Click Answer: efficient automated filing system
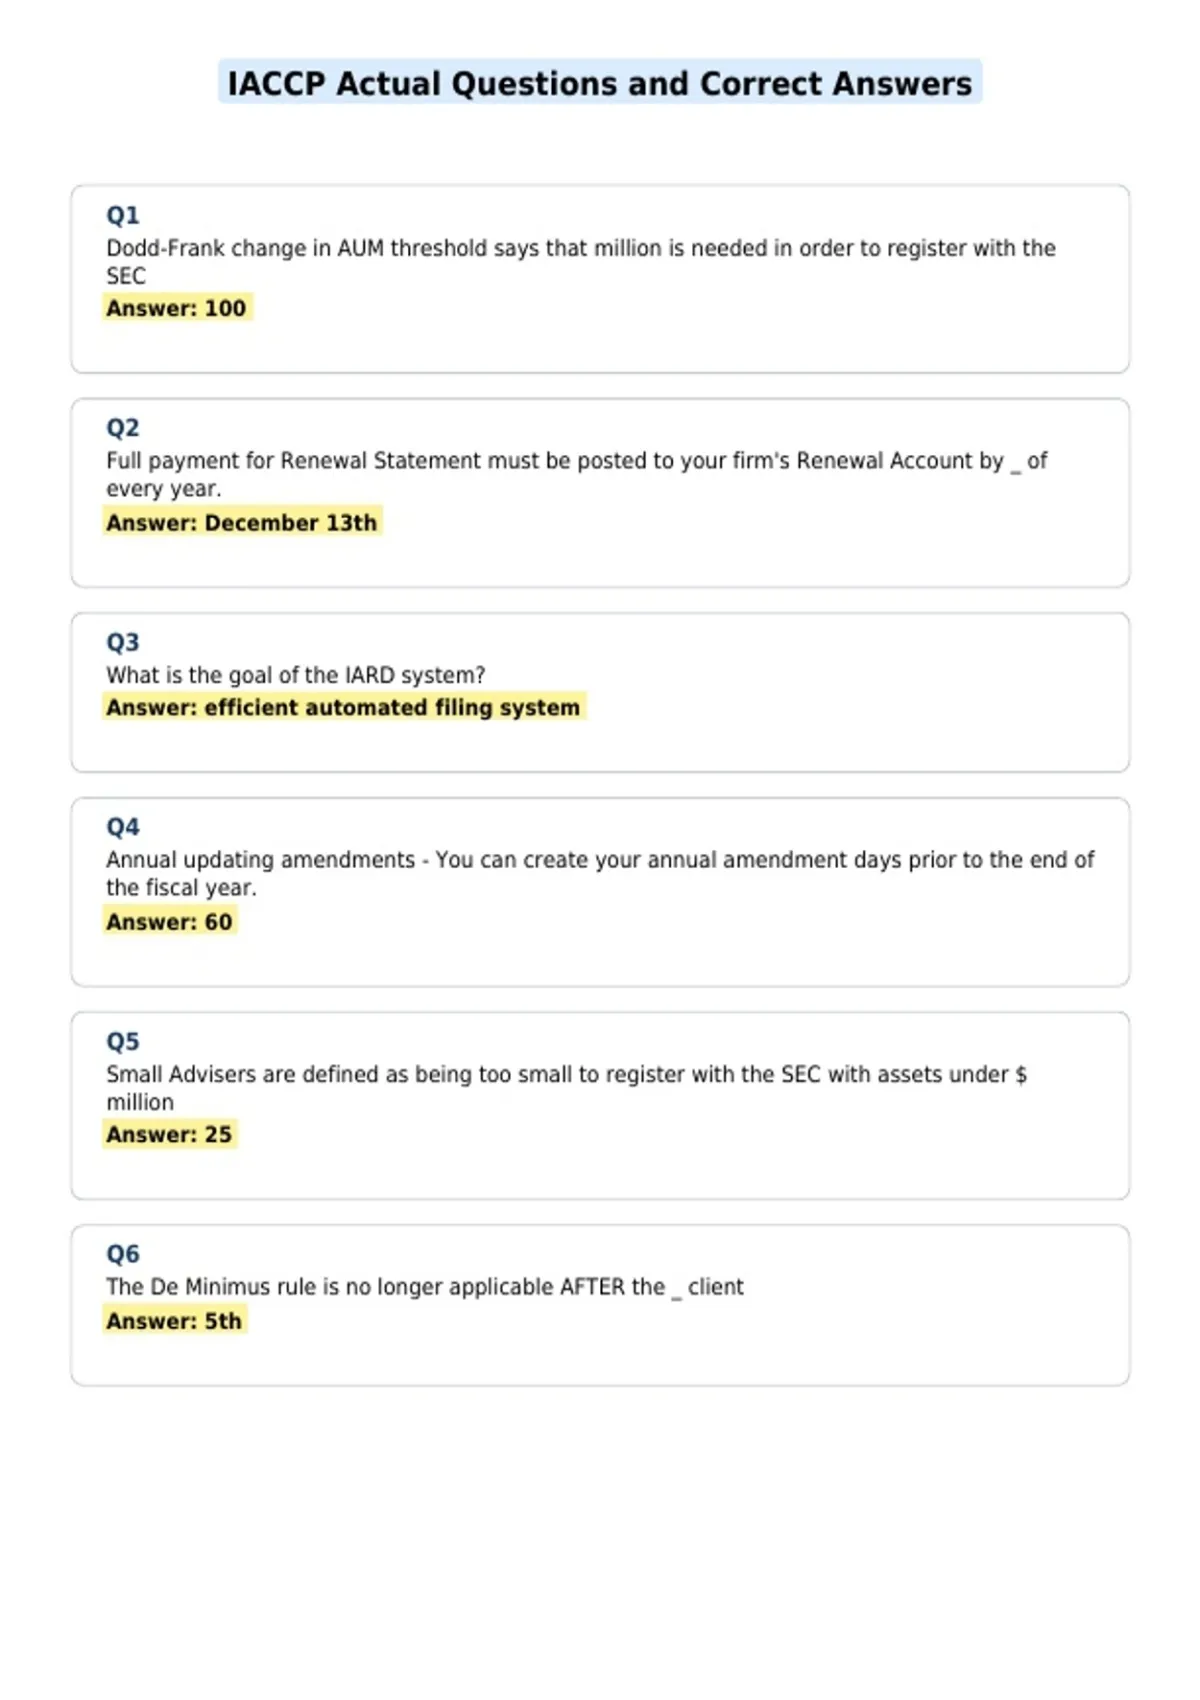This screenshot has height=1700, width=1200. (x=343, y=707)
